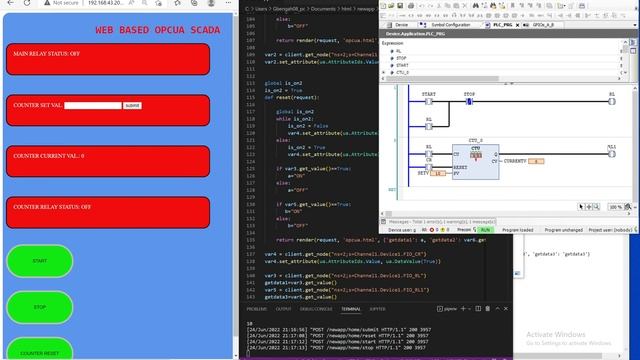
Task: Select COUNTER RELAY STATUS: OFF text
Action: click(x=52, y=207)
